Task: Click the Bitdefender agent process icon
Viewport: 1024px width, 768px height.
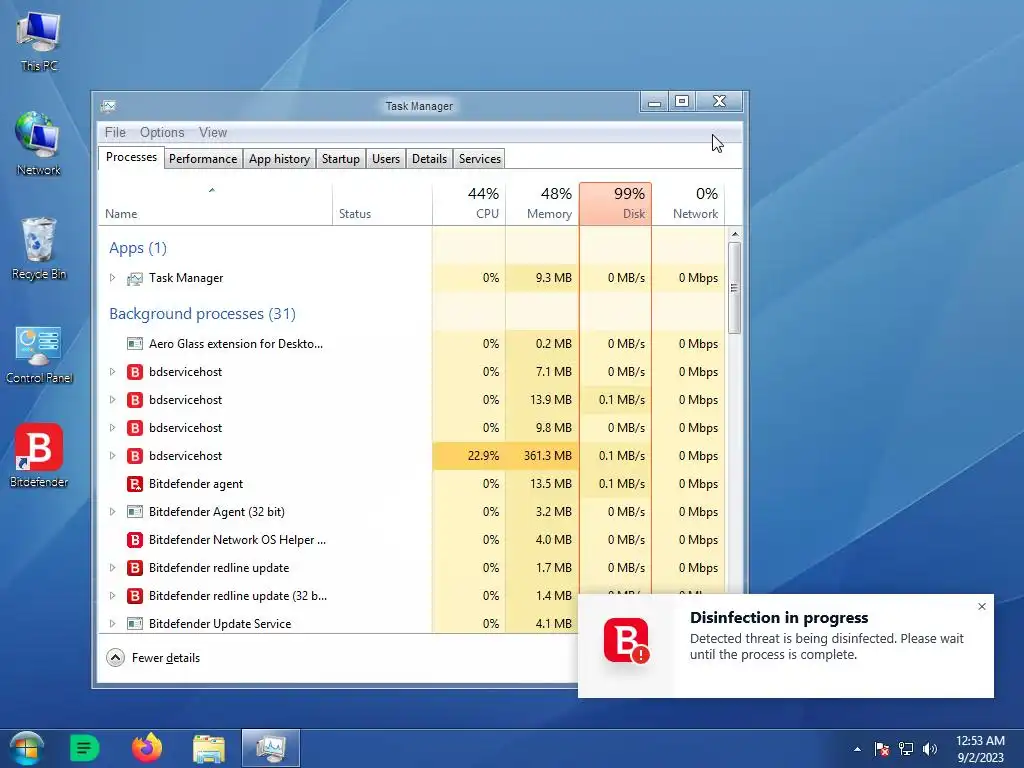Action: [135, 484]
